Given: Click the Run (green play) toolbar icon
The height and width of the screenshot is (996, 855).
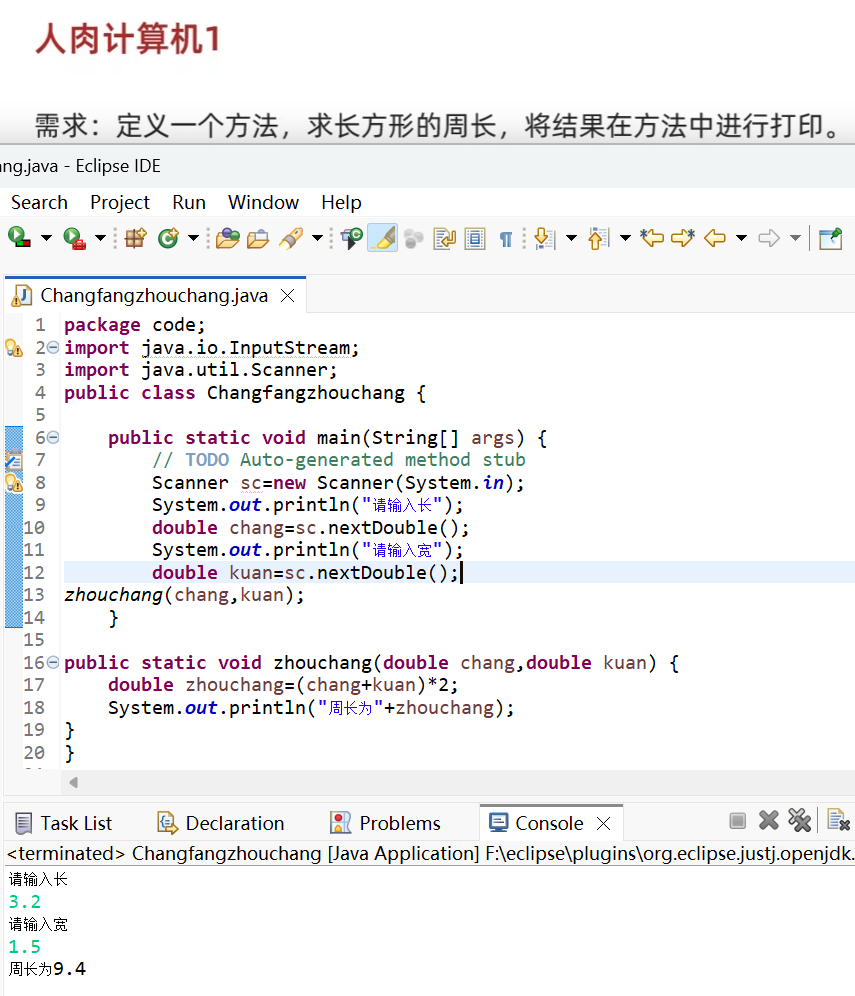Looking at the screenshot, I should click(19, 238).
